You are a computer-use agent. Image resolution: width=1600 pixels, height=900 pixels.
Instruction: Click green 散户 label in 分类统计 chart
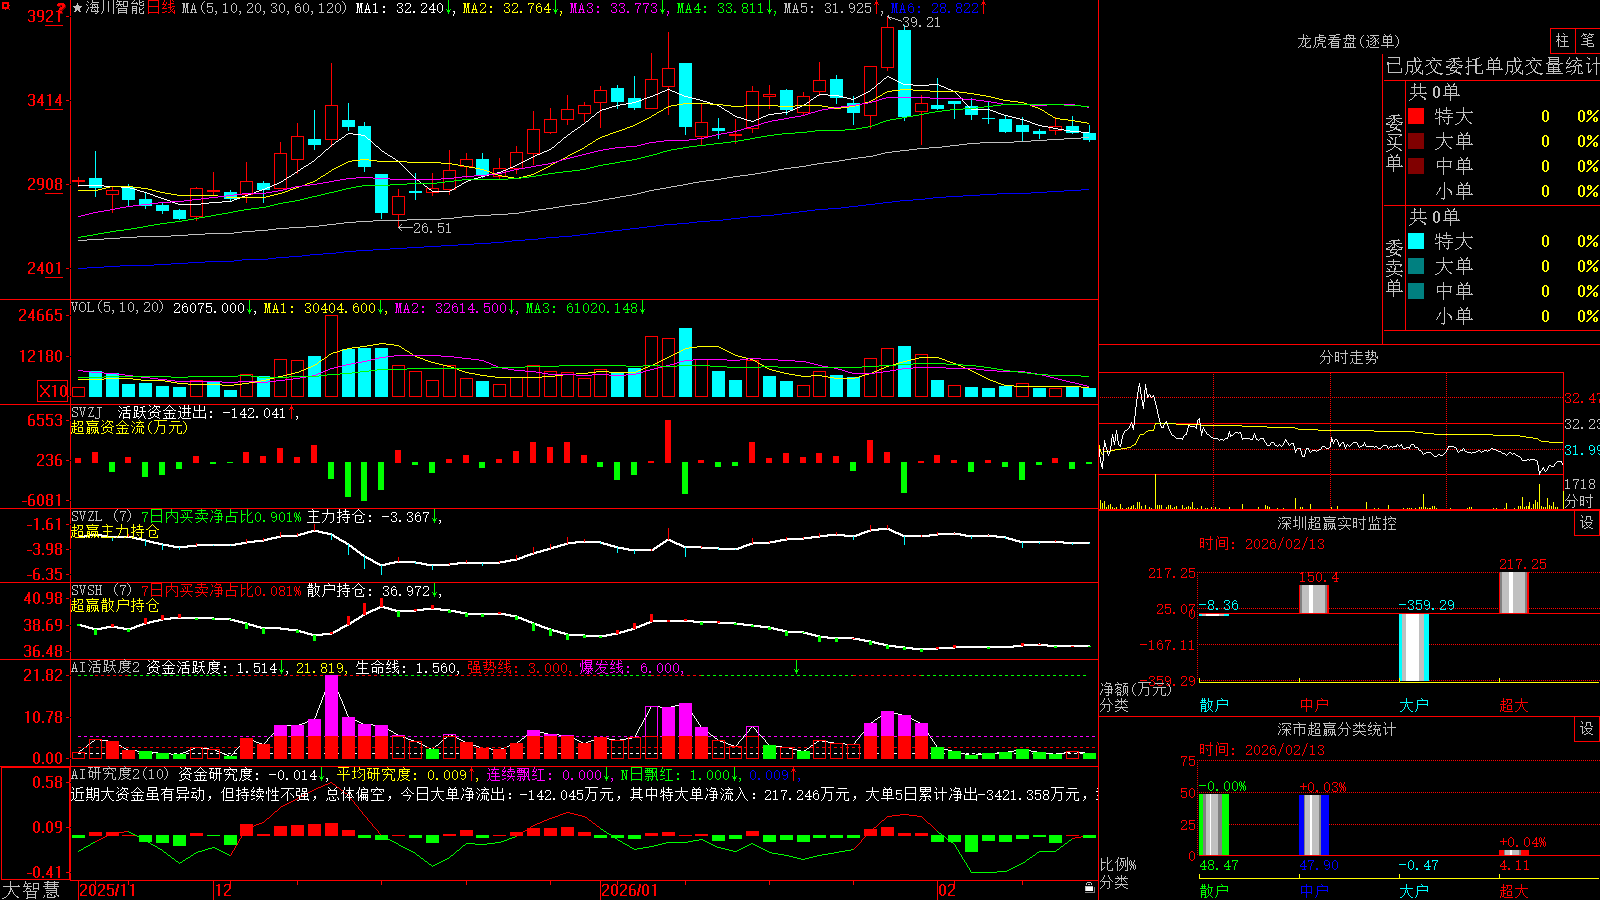(x=1214, y=890)
